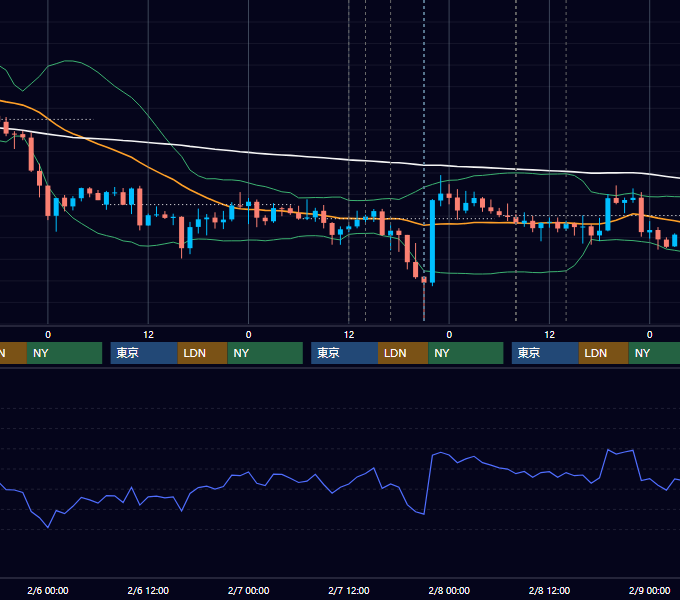This screenshot has height=600, width=680.
Task: Click the 2/9 00:00 date label
Action: tap(649, 590)
